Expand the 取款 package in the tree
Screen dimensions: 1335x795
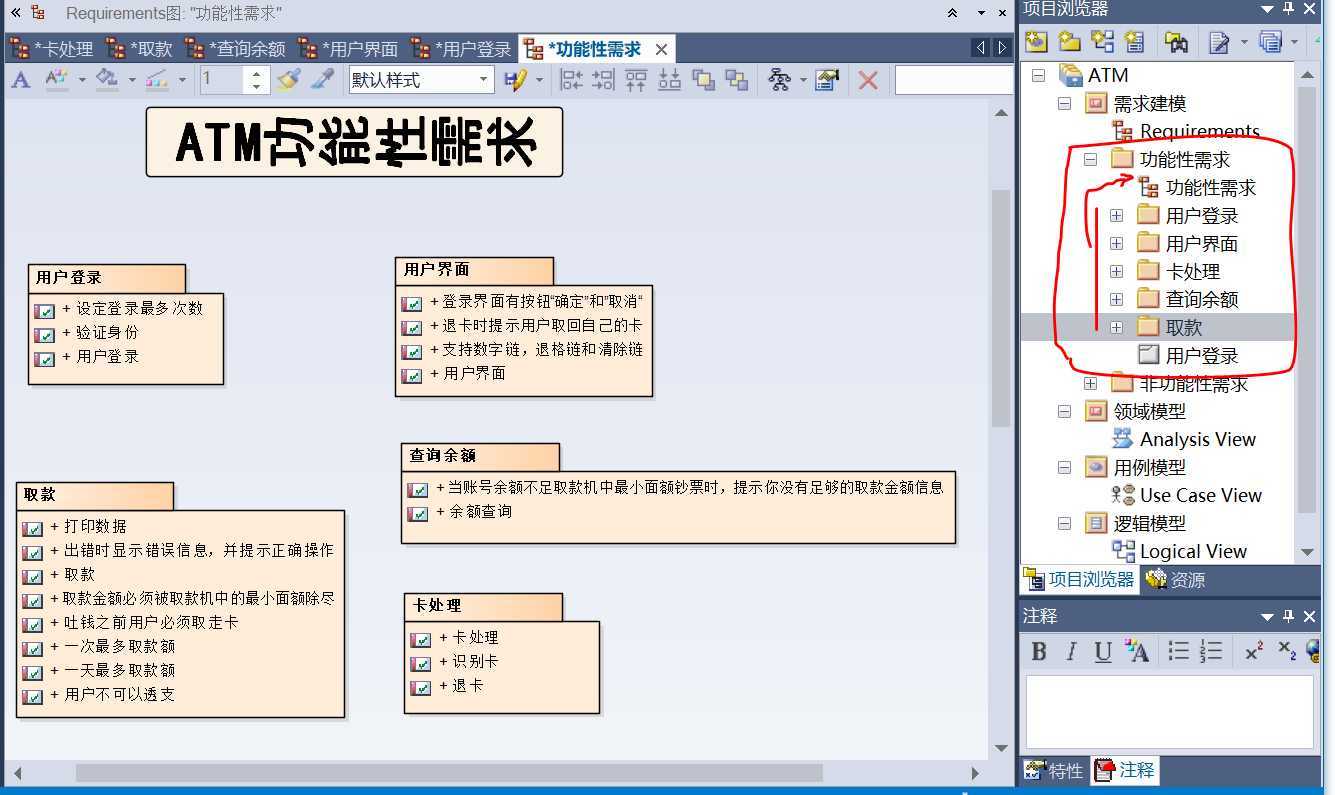pyautogui.click(x=1116, y=327)
